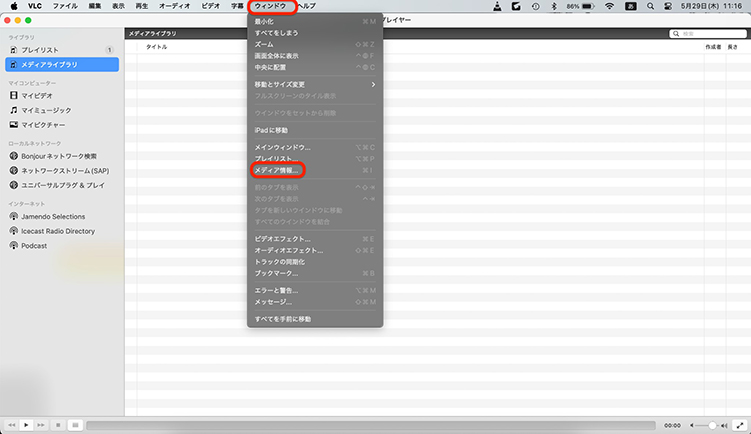Click the play button
The width and height of the screenshot is (751, 434).
pyautogui.click(x=26, y=425)
